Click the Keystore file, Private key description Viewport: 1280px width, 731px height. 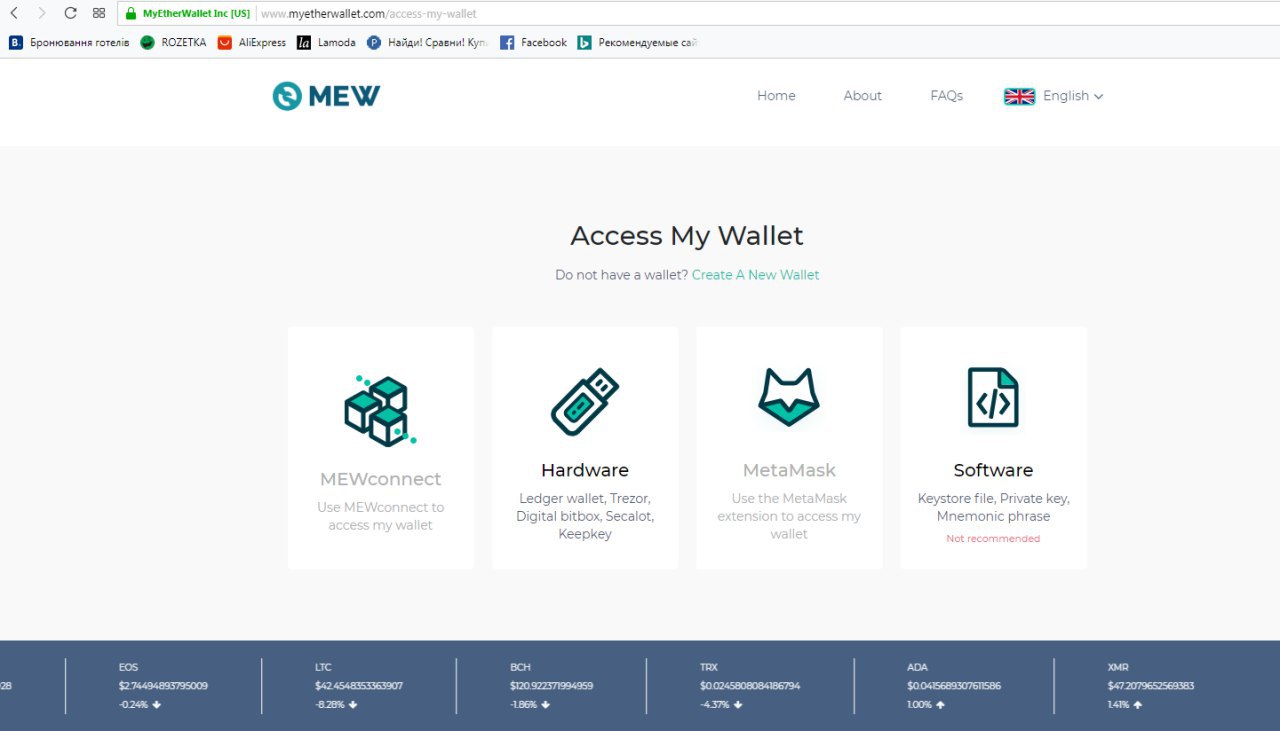pyautogui.click(x=993, y=507)
